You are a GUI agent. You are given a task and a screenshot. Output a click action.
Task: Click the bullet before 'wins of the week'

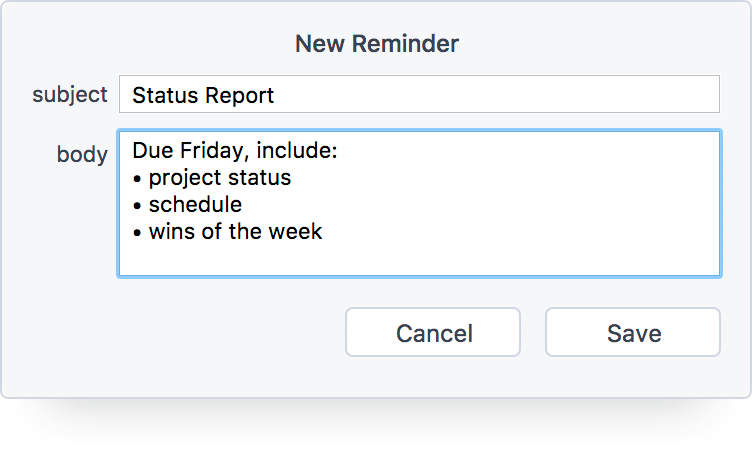tap(137, 233)
